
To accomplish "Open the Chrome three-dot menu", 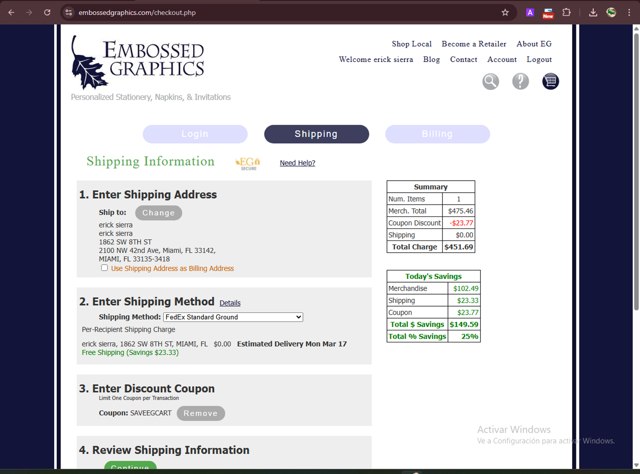I will click(x=629, y=12).
